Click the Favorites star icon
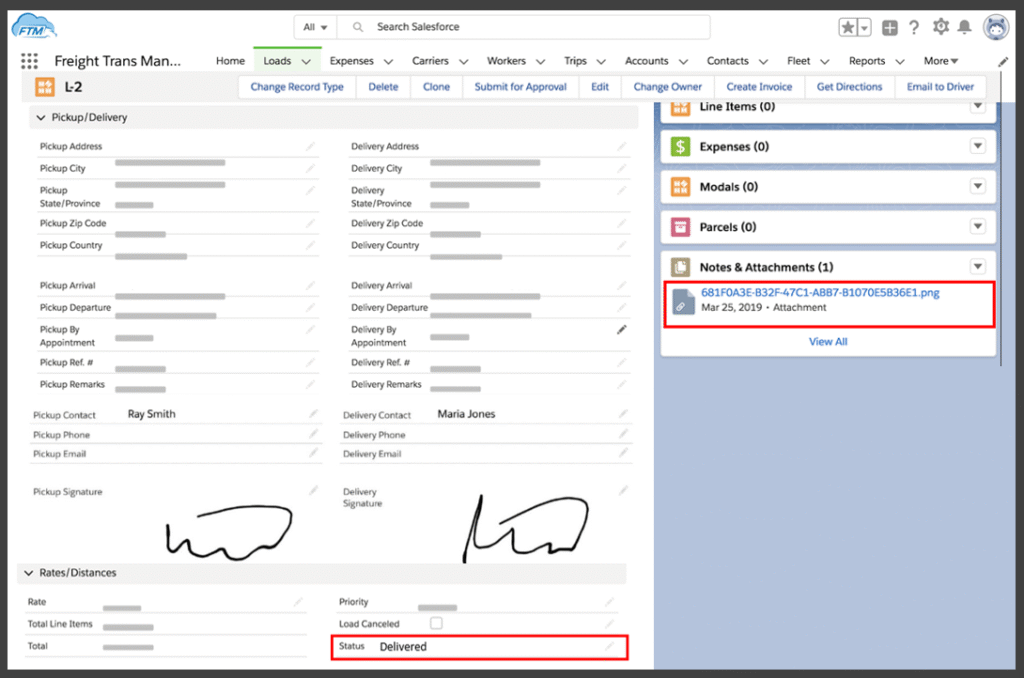Screen dimensions: 1024x678 [848, 28]
